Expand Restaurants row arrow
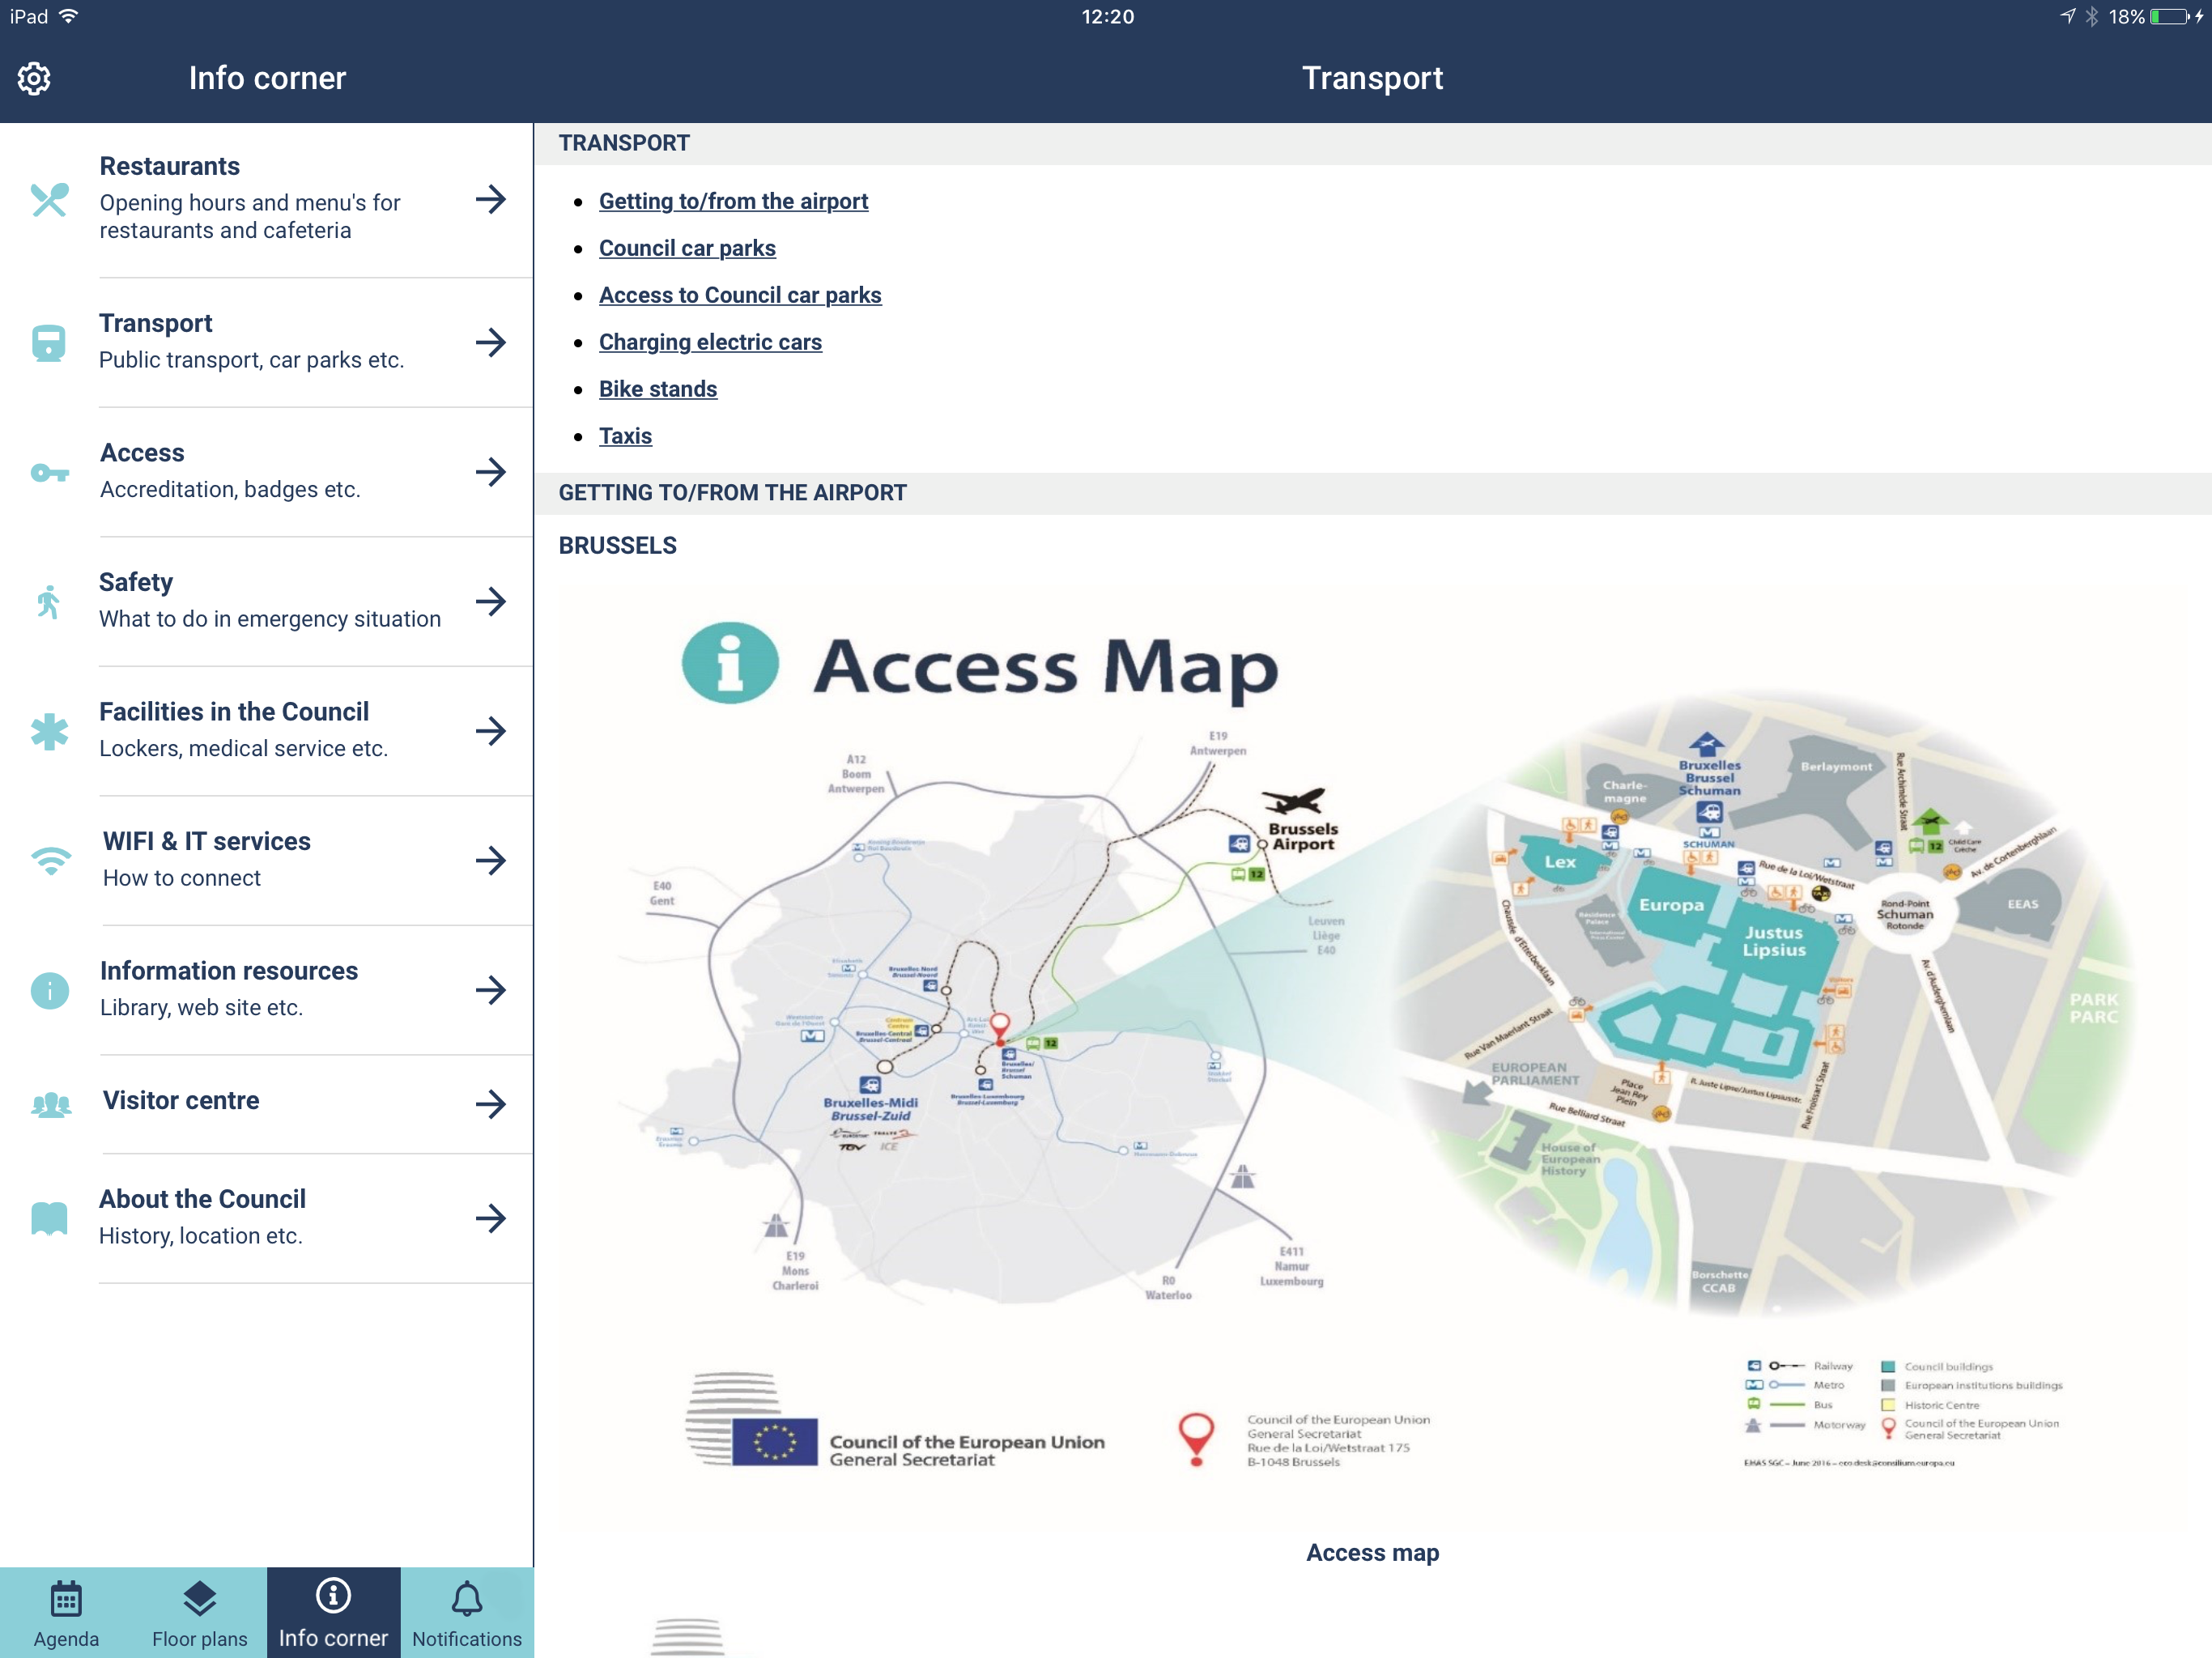Viewport: 2212px width, 1658px height. pos(490,199)
